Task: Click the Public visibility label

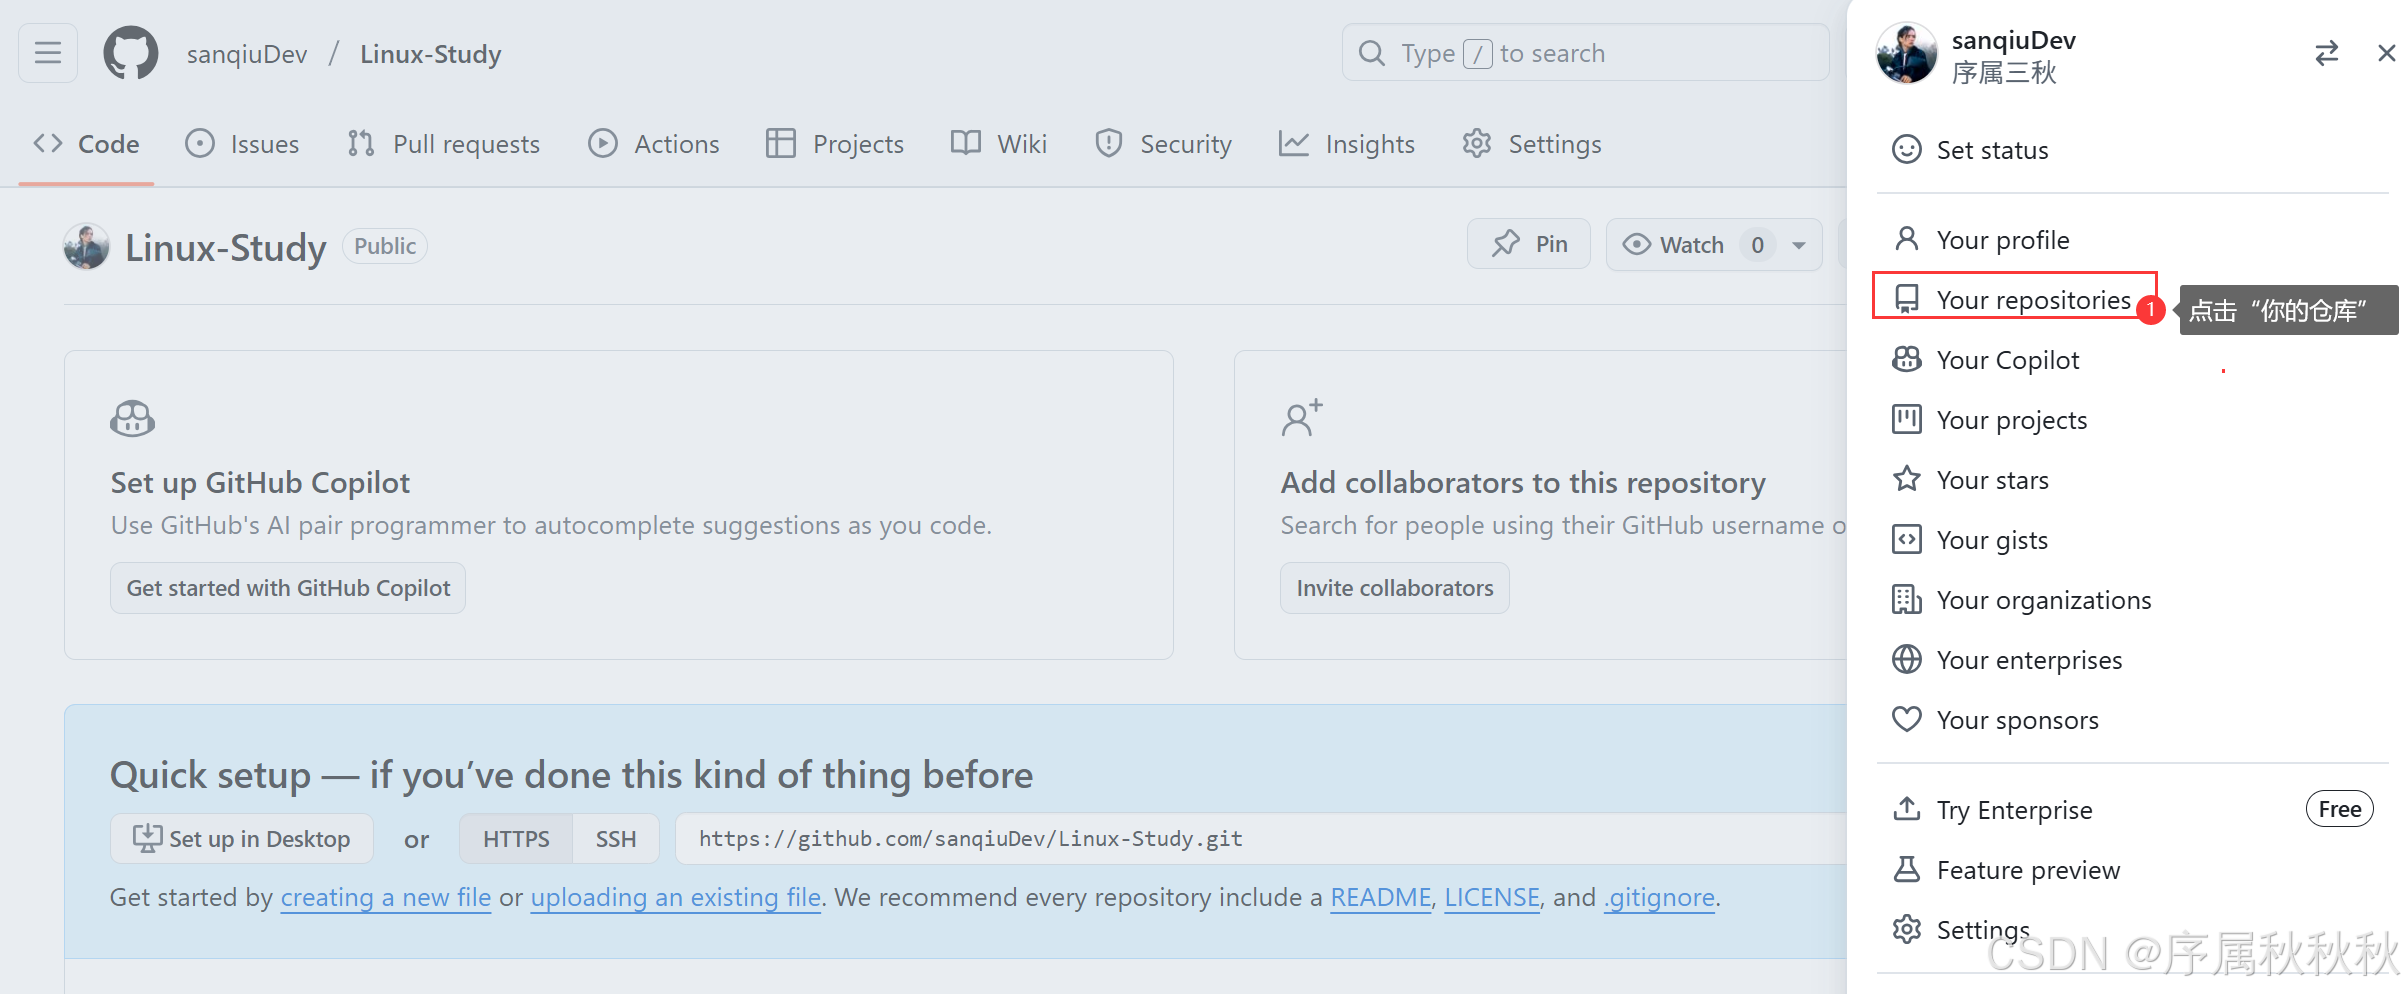Action: tap(385, 246)
